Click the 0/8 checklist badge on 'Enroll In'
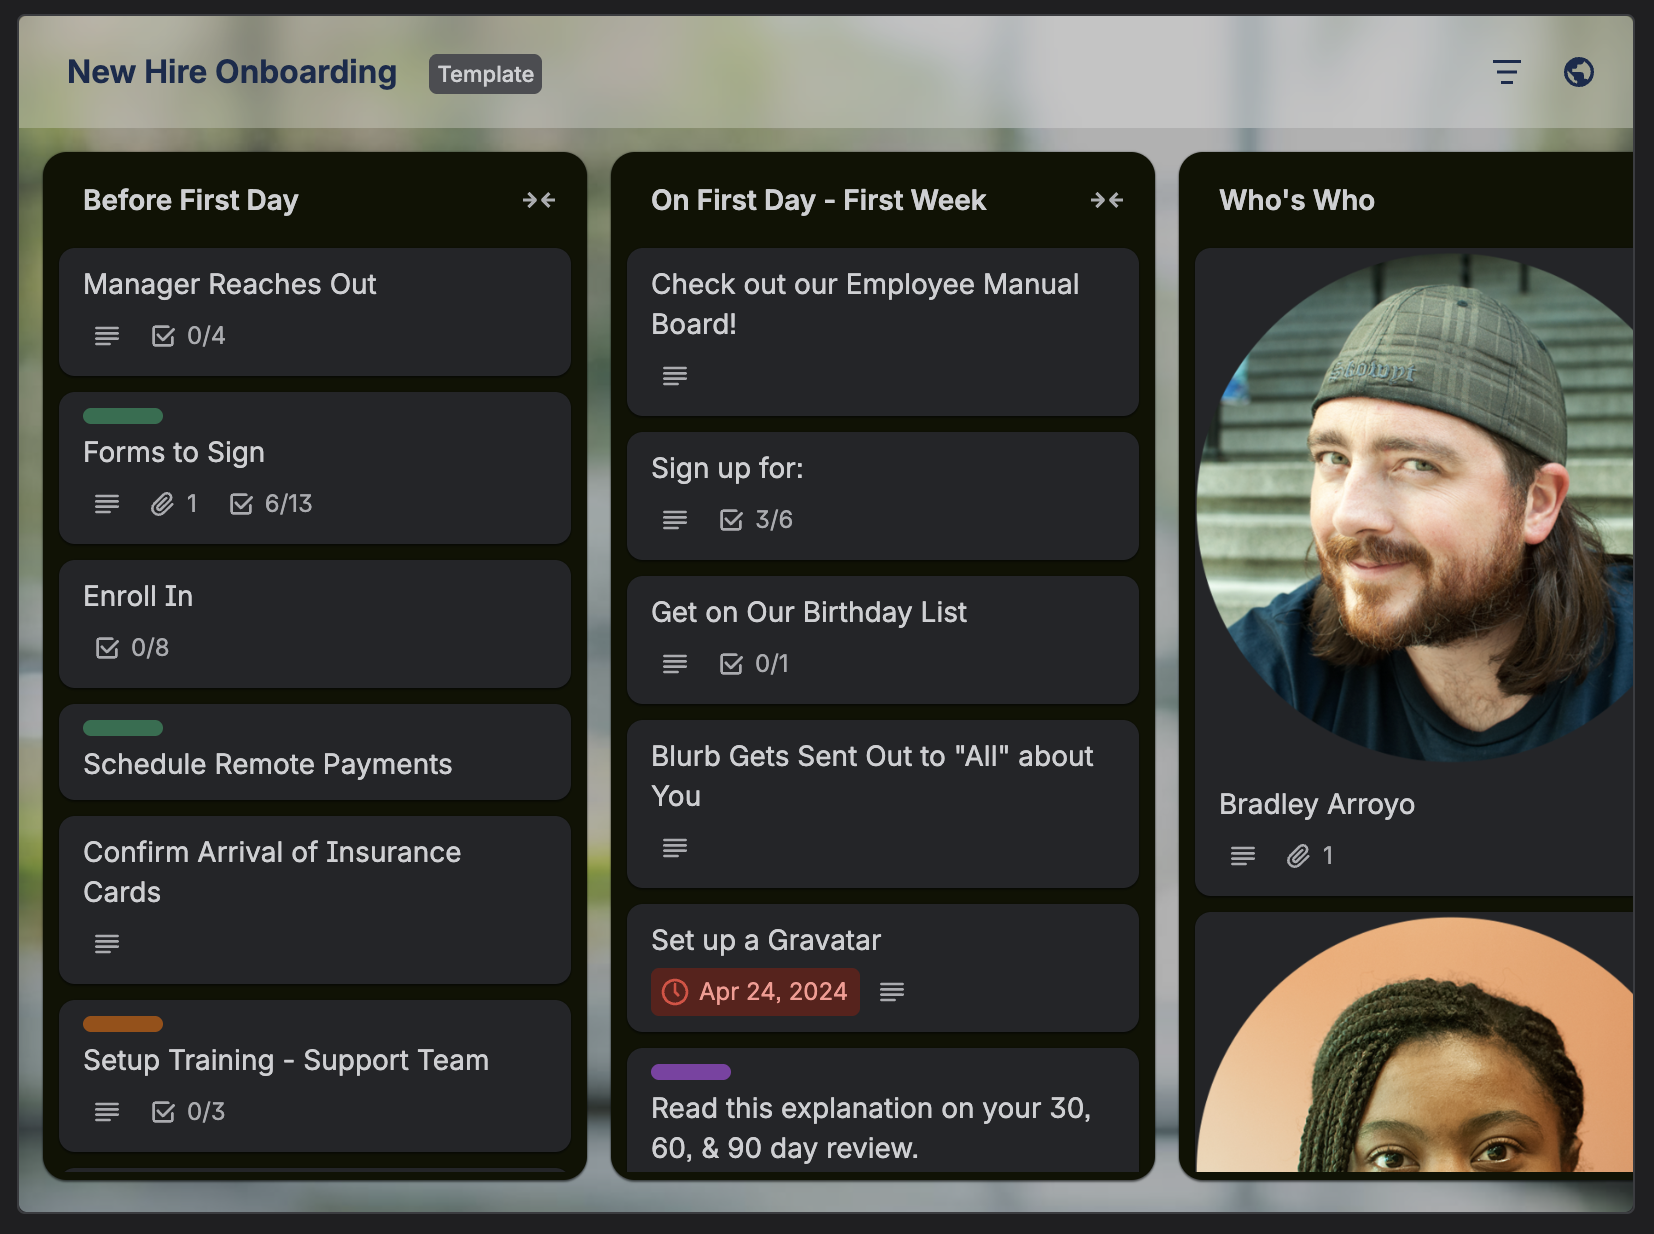 tap(134, 647)
